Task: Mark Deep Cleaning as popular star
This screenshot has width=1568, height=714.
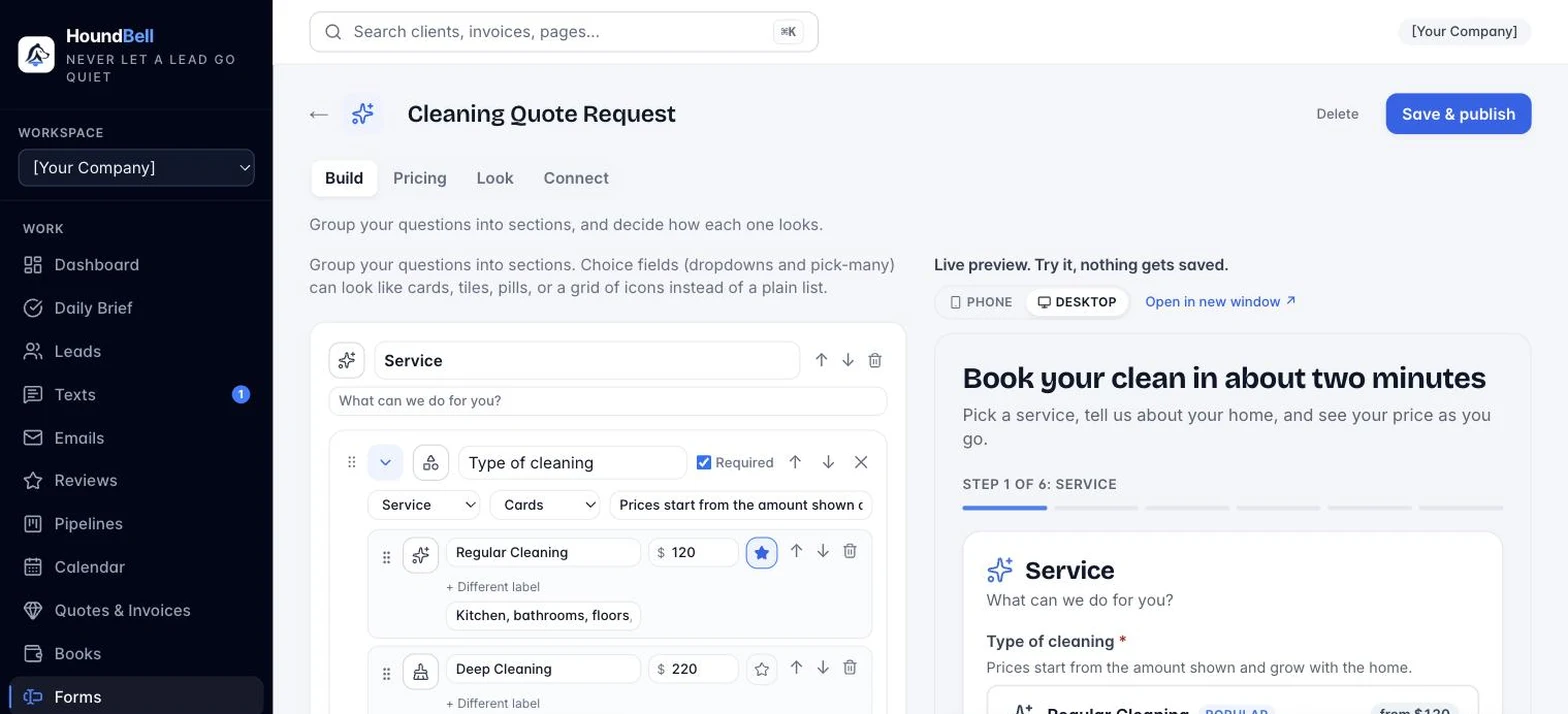Action: coord(762,669)
